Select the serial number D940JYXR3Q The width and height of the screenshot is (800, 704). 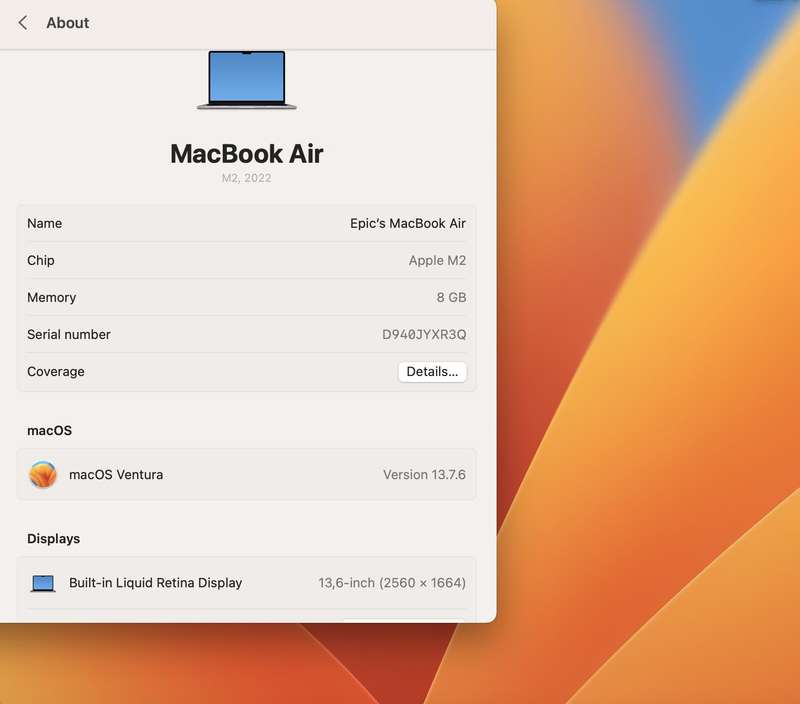(424, 335)
